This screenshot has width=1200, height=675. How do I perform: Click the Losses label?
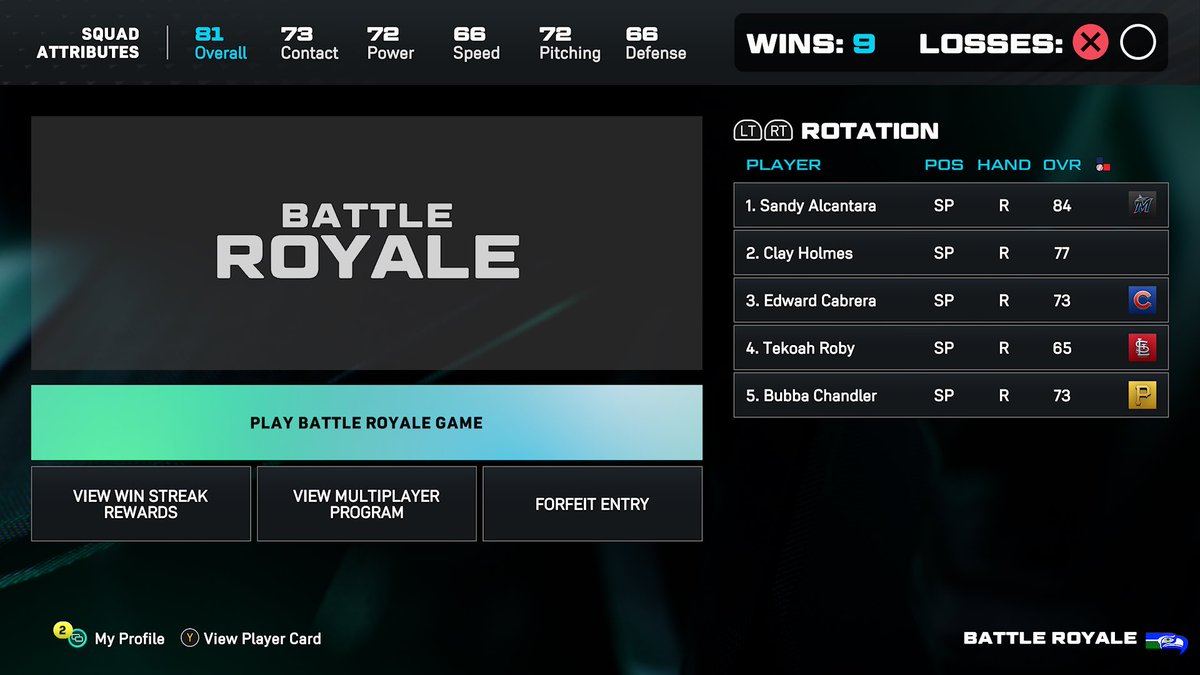click(991, 43)
